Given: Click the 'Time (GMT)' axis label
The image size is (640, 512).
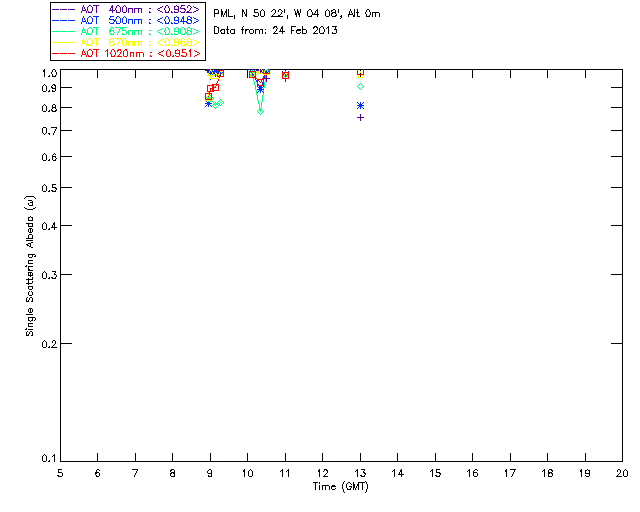Looking at the screenshot, I should [x=341, y=487].
